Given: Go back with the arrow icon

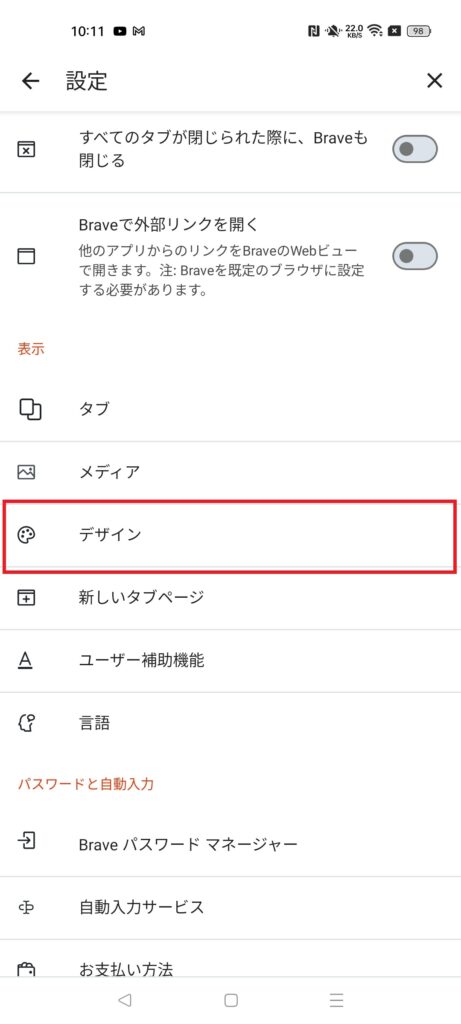Looking at the screenshot, I should pyautogui.click(x=30, y=81).
